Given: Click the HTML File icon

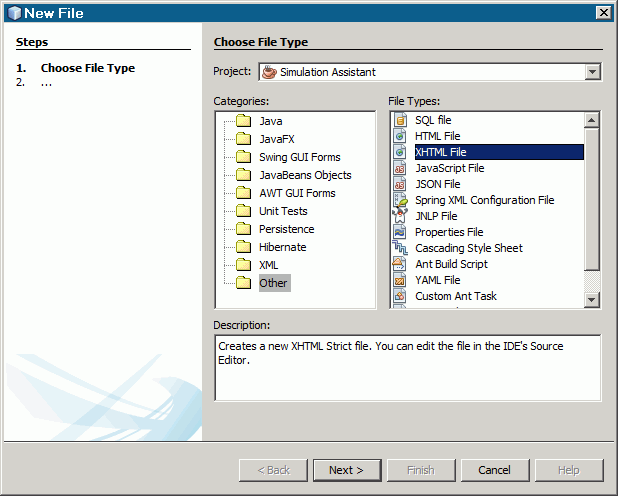Looking at the screenshot, I should [x=400, y=136].
